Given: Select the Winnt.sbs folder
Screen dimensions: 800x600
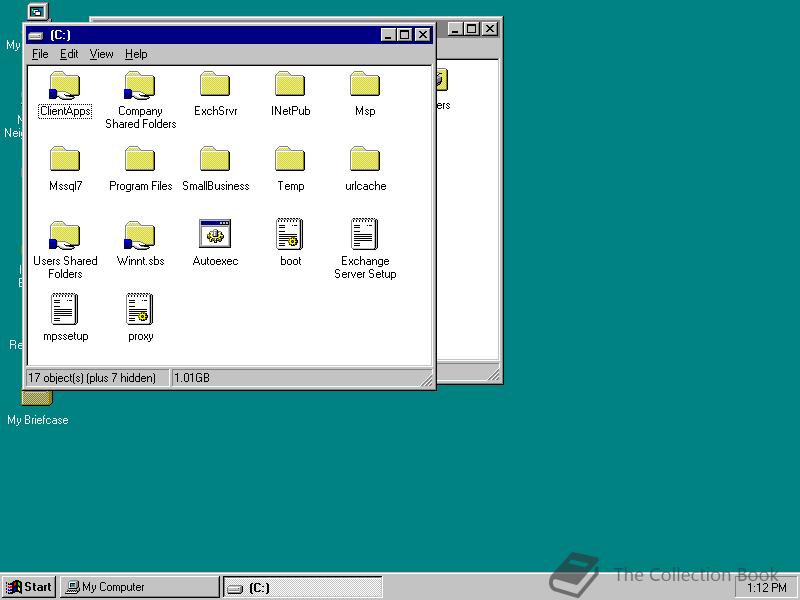Looking at the screenshot, I should pos(139,235).
